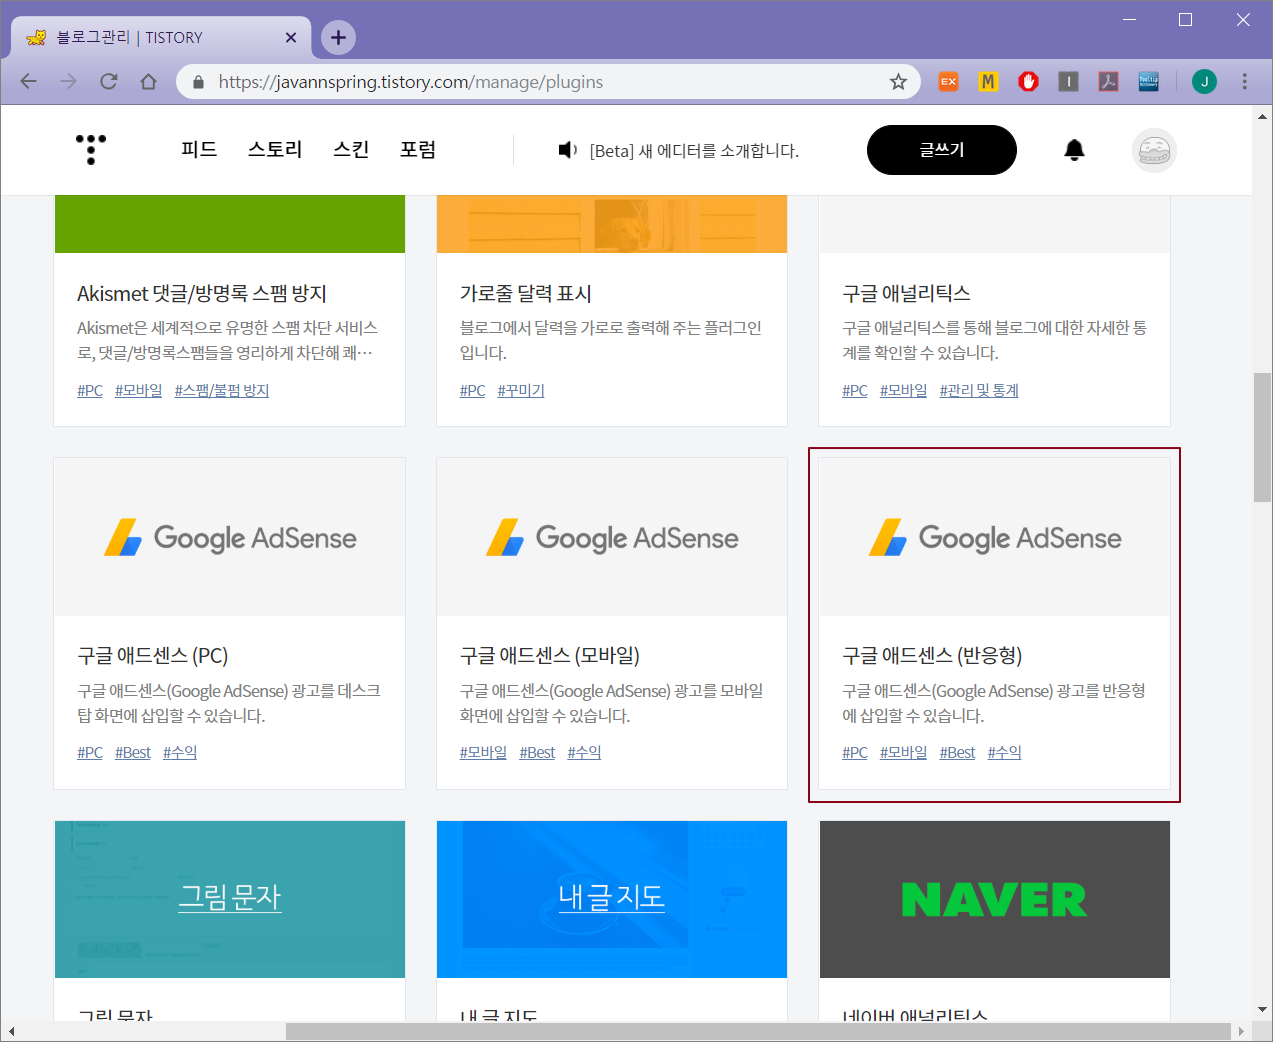Click the browser forward arrow

tap(68, 82)
